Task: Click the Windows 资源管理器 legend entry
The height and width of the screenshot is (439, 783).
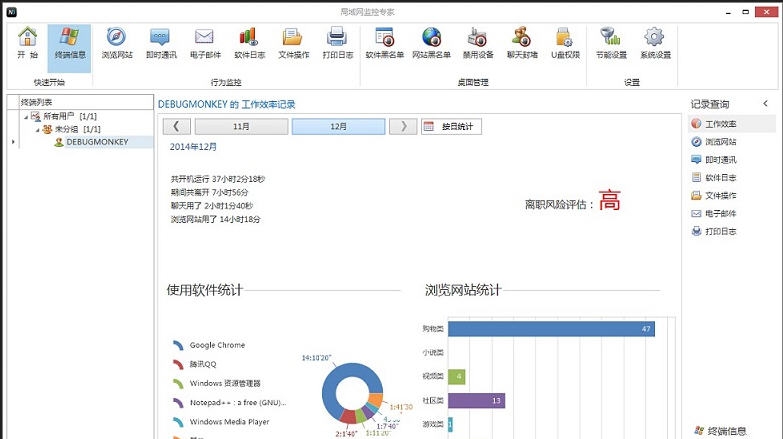Action: tap(216, 384)
